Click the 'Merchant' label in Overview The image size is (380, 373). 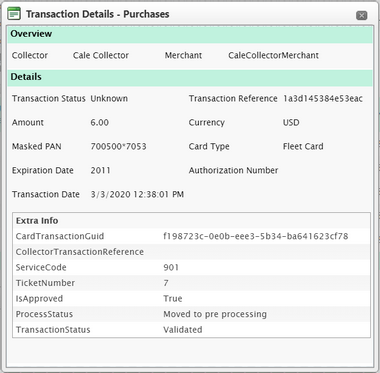click(x=183, y=55)
